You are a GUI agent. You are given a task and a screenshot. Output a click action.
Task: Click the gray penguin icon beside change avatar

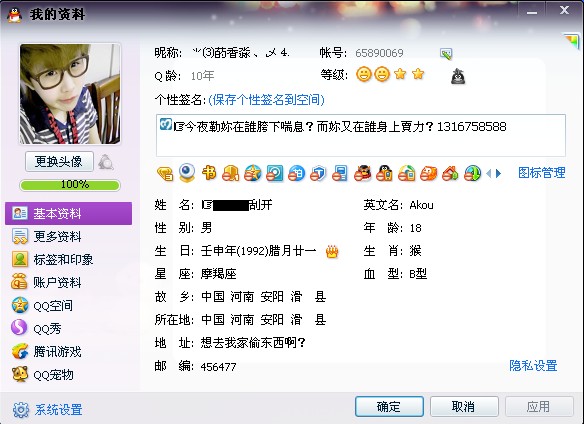(106, 162)
